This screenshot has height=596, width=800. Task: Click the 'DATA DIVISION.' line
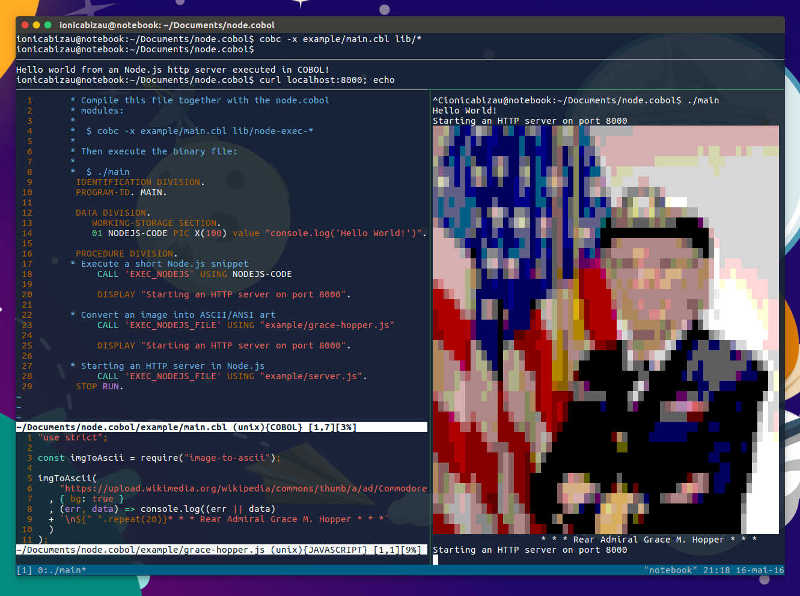click(113, 213)
